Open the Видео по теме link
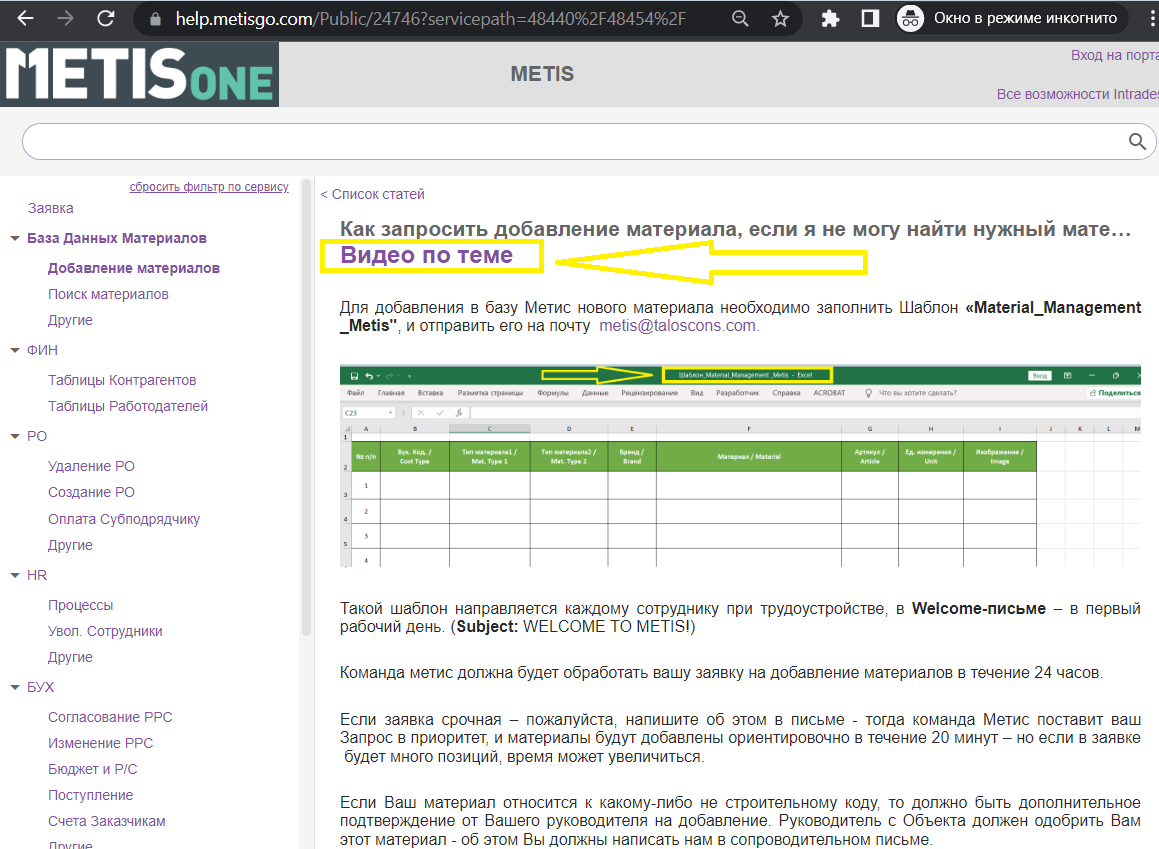This screenshot has width=1159, height=849. click(x=426, y=255)
